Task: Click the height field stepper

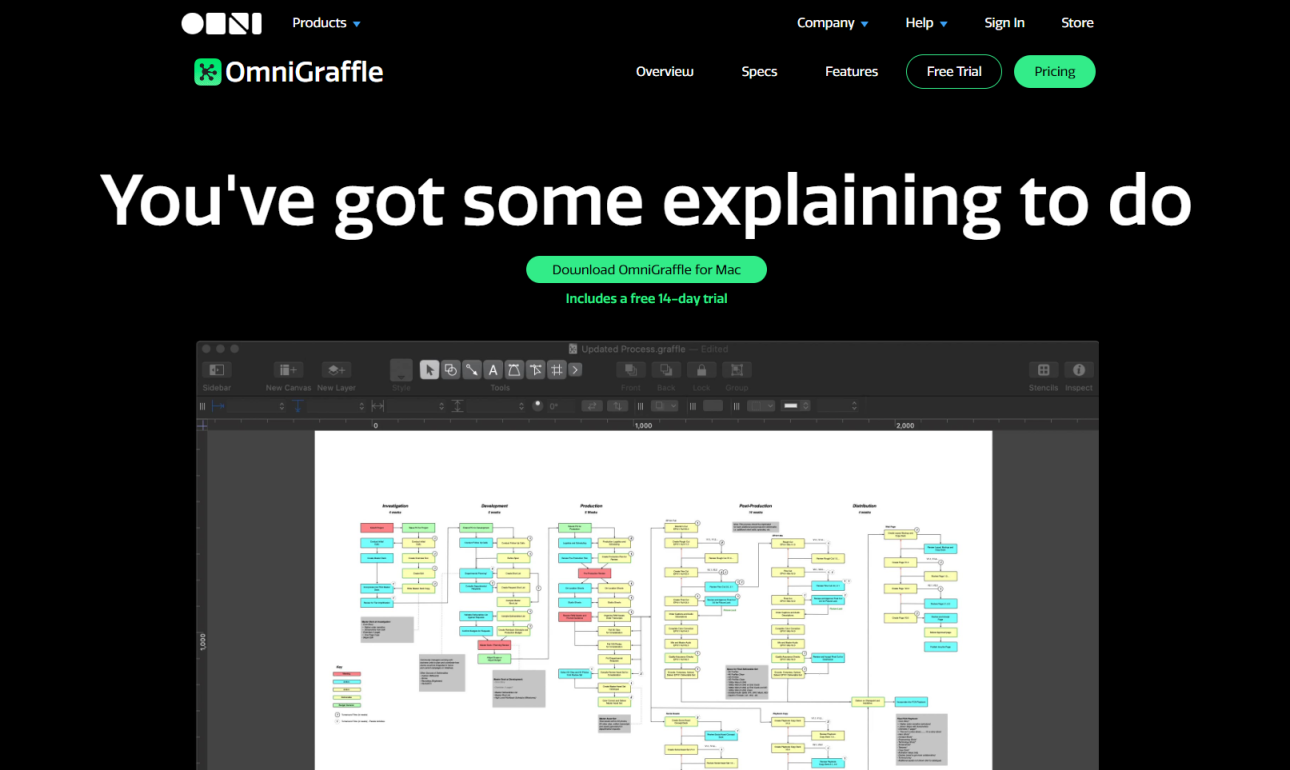Action: (522, 406)
